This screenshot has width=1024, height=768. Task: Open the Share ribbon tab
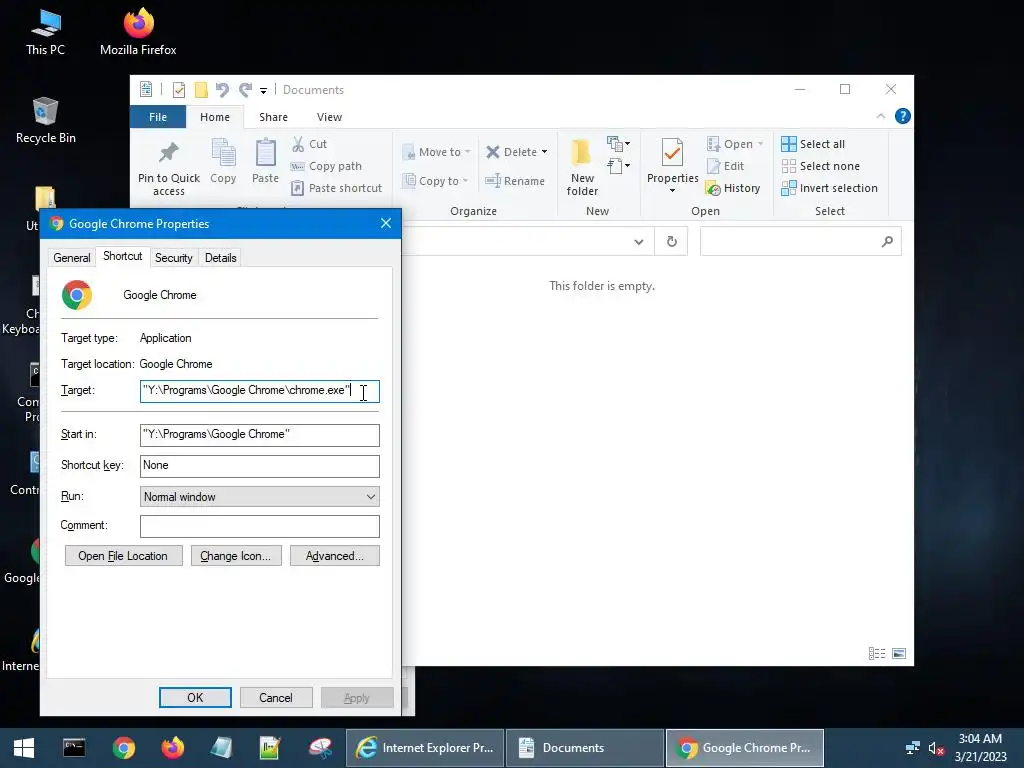coord(273,117)
